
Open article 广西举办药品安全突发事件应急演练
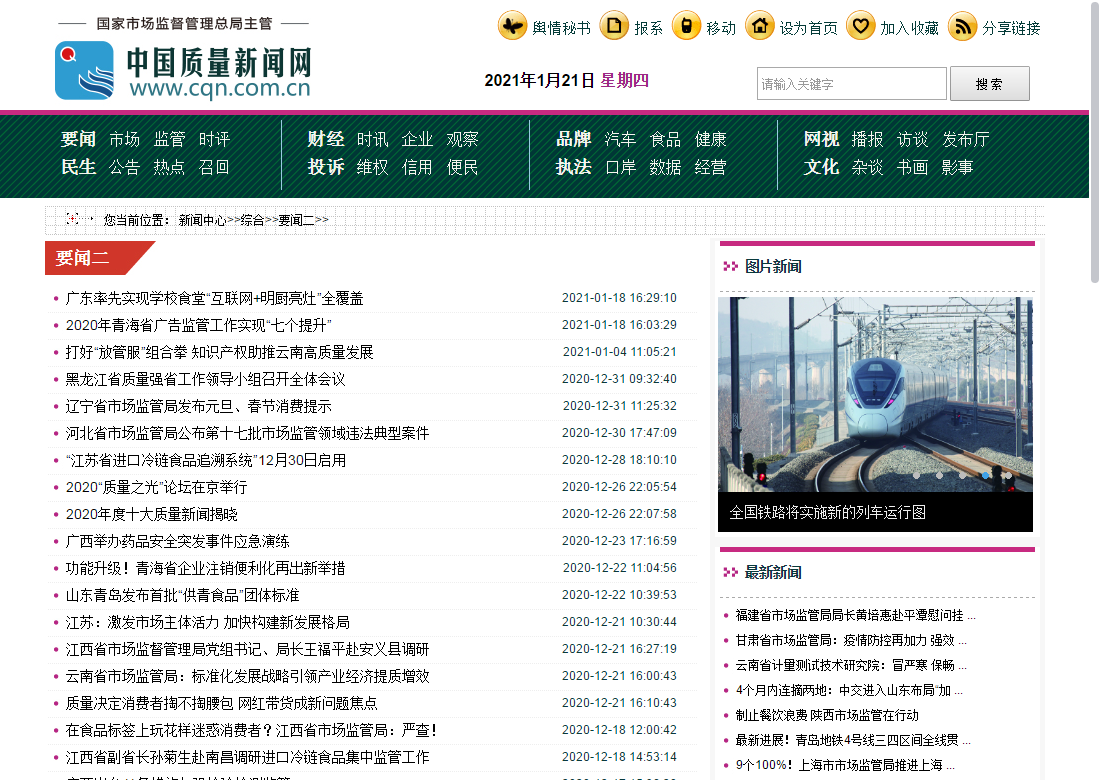click(x=177, y=541)
